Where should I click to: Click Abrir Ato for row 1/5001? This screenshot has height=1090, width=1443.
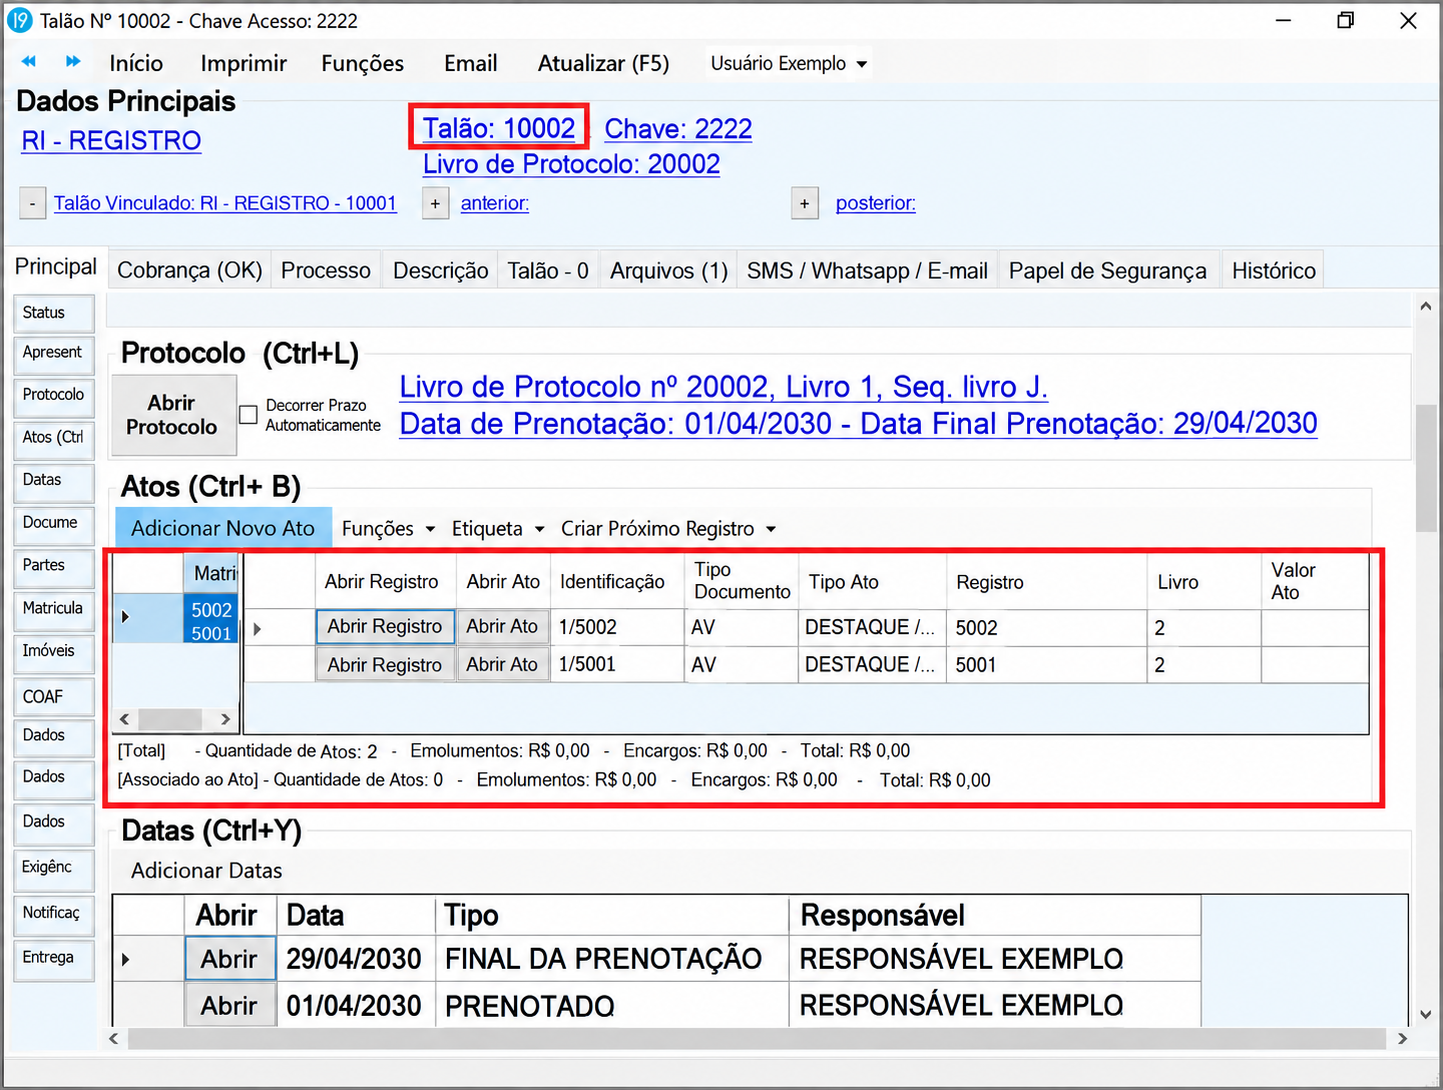tap(502, 665)
